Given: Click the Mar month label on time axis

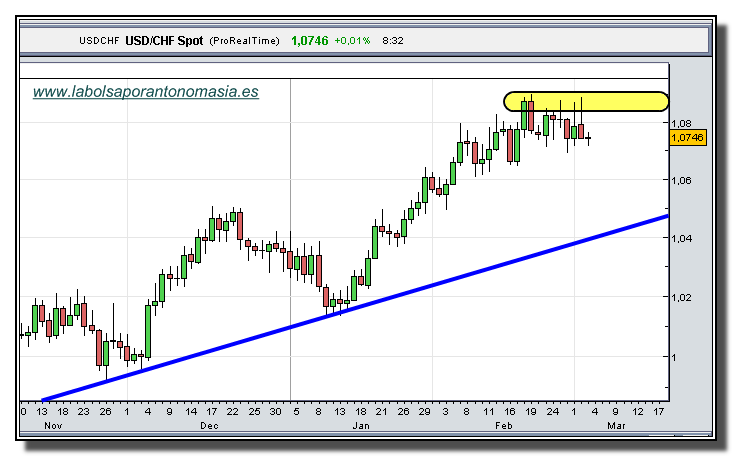Looking at the screenshot, I should click(616, 425).
